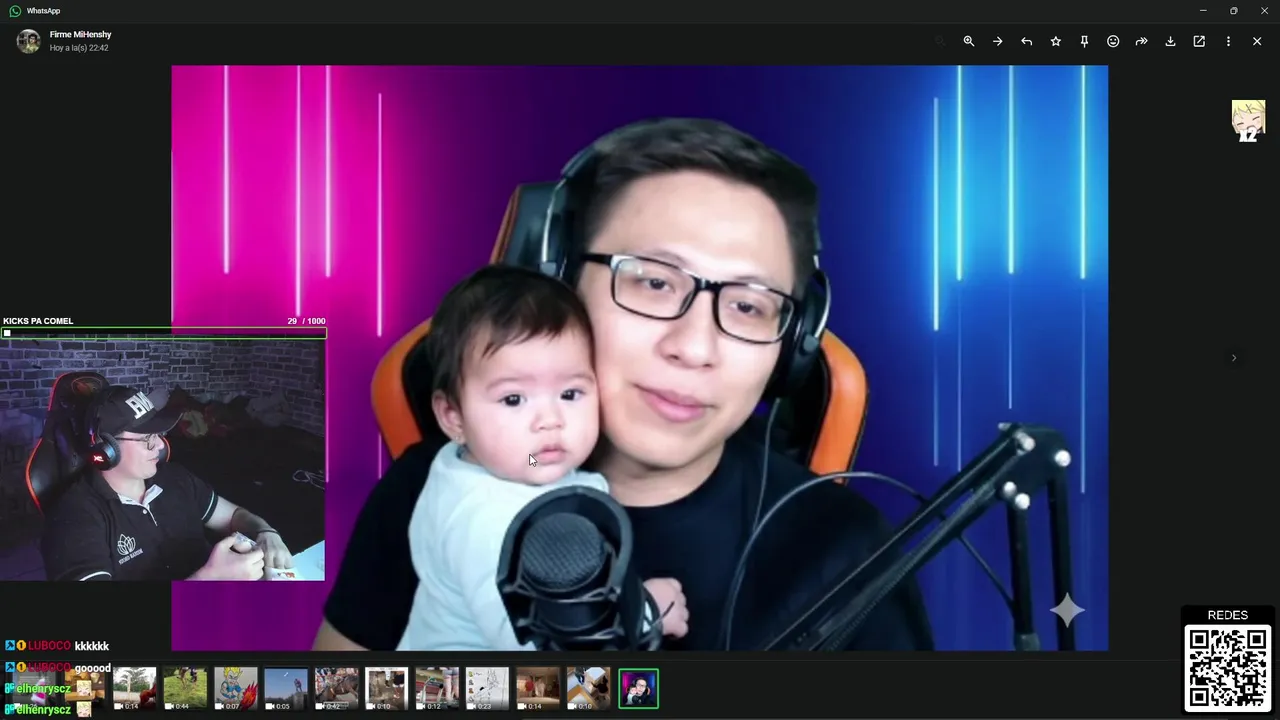This screenshot has width=1280, height=720.
Task: Open the 0:12 video thumbnail
Action: click(437, 688)
